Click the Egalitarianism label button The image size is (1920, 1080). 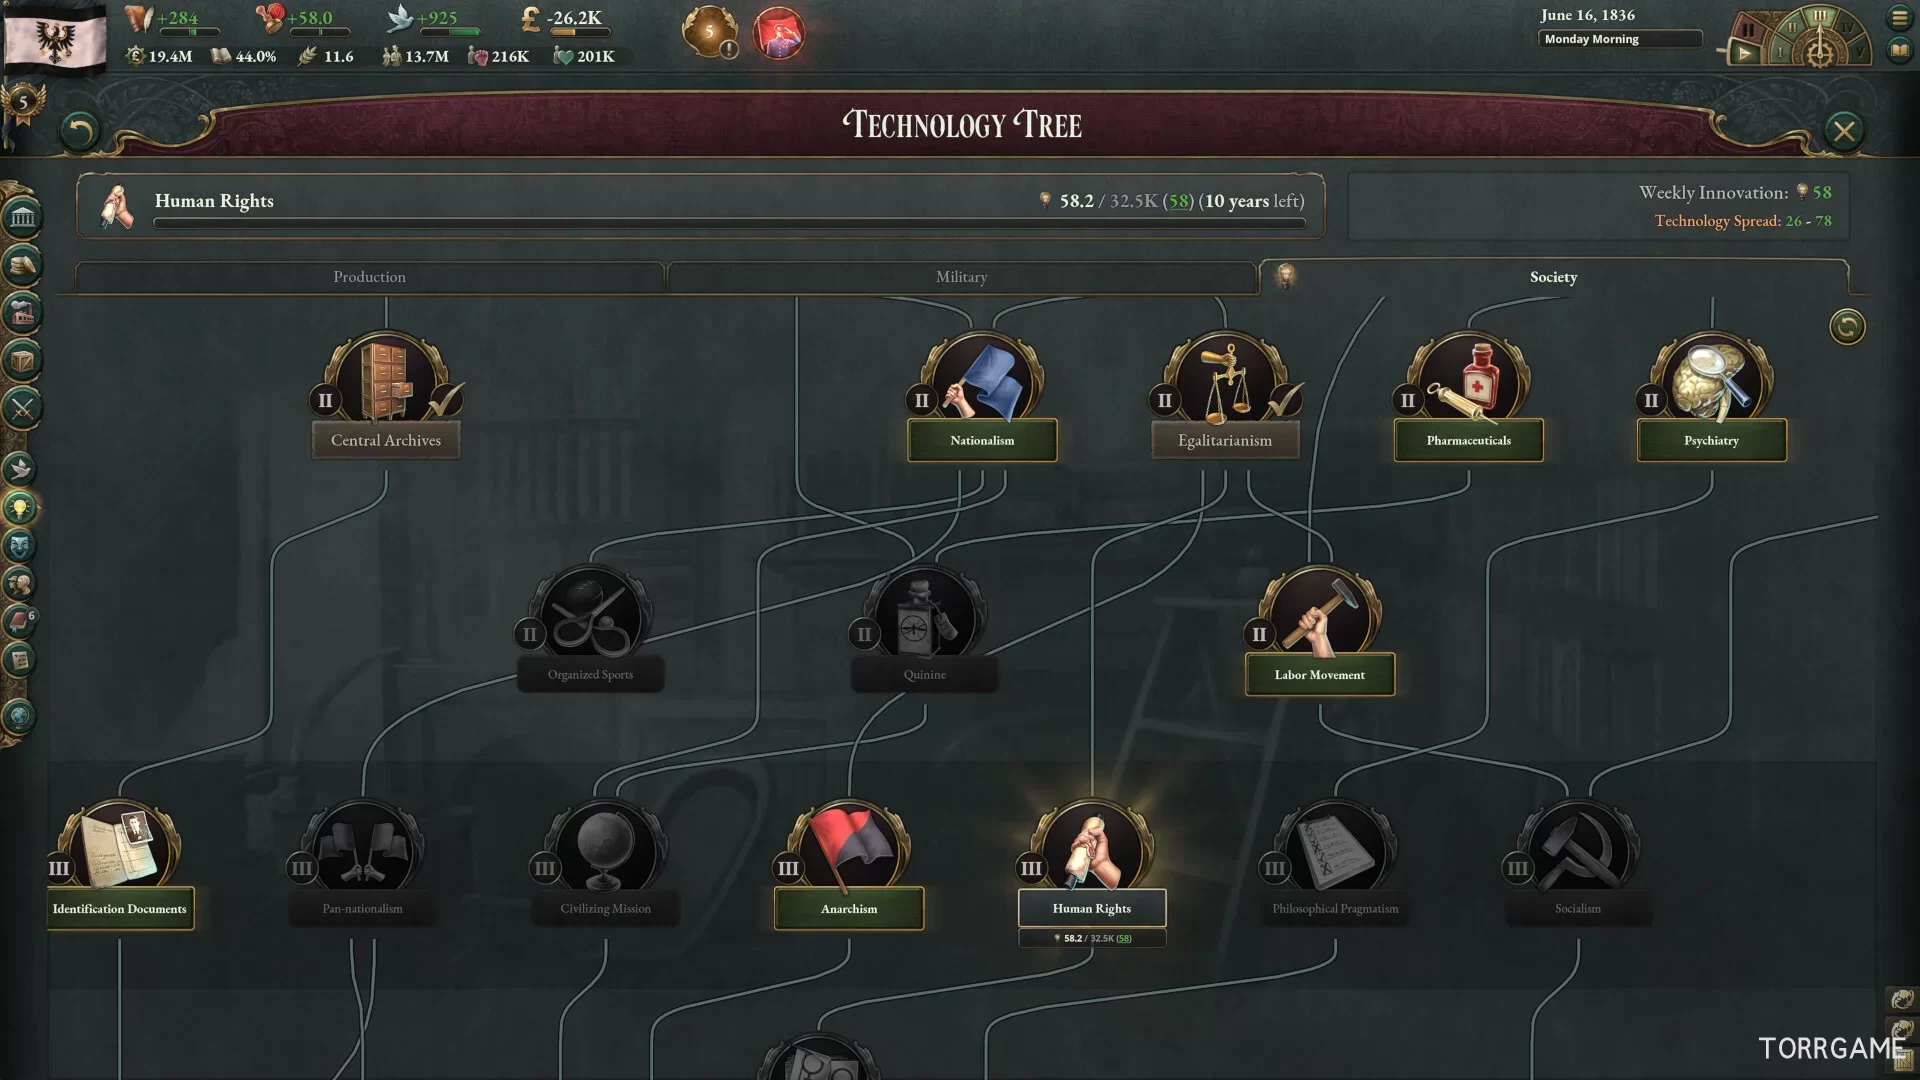tap(1225, 440)
